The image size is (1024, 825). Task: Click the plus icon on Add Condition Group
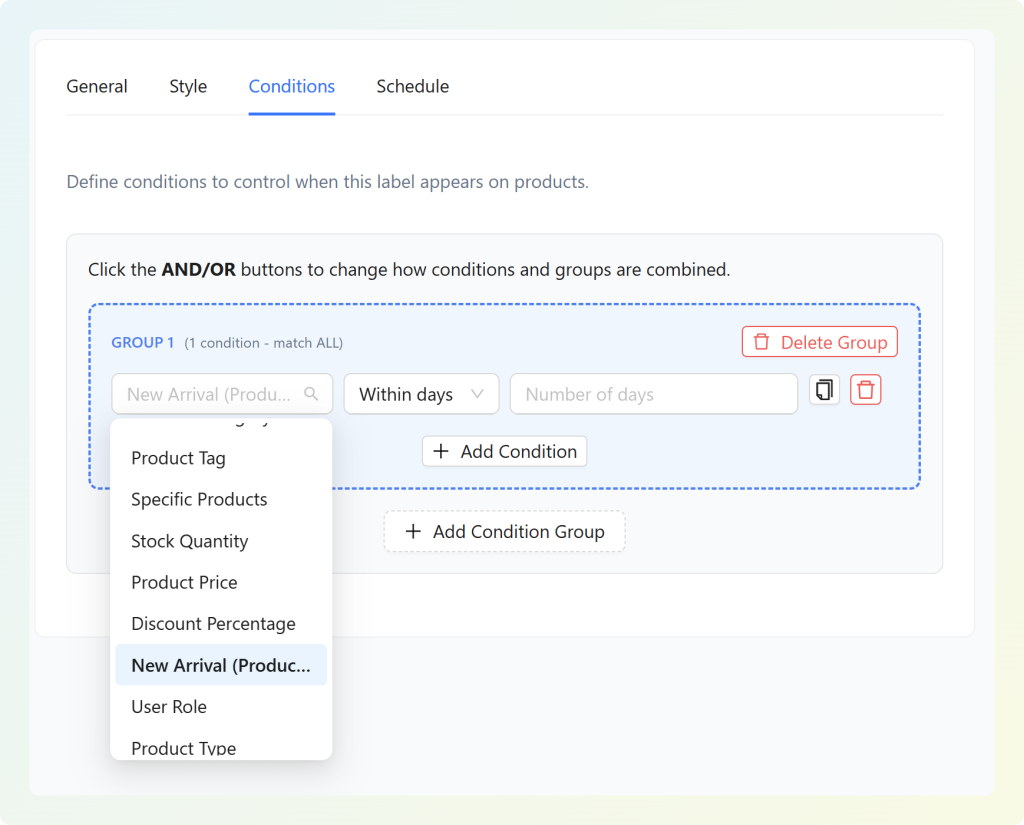point(413,531)
